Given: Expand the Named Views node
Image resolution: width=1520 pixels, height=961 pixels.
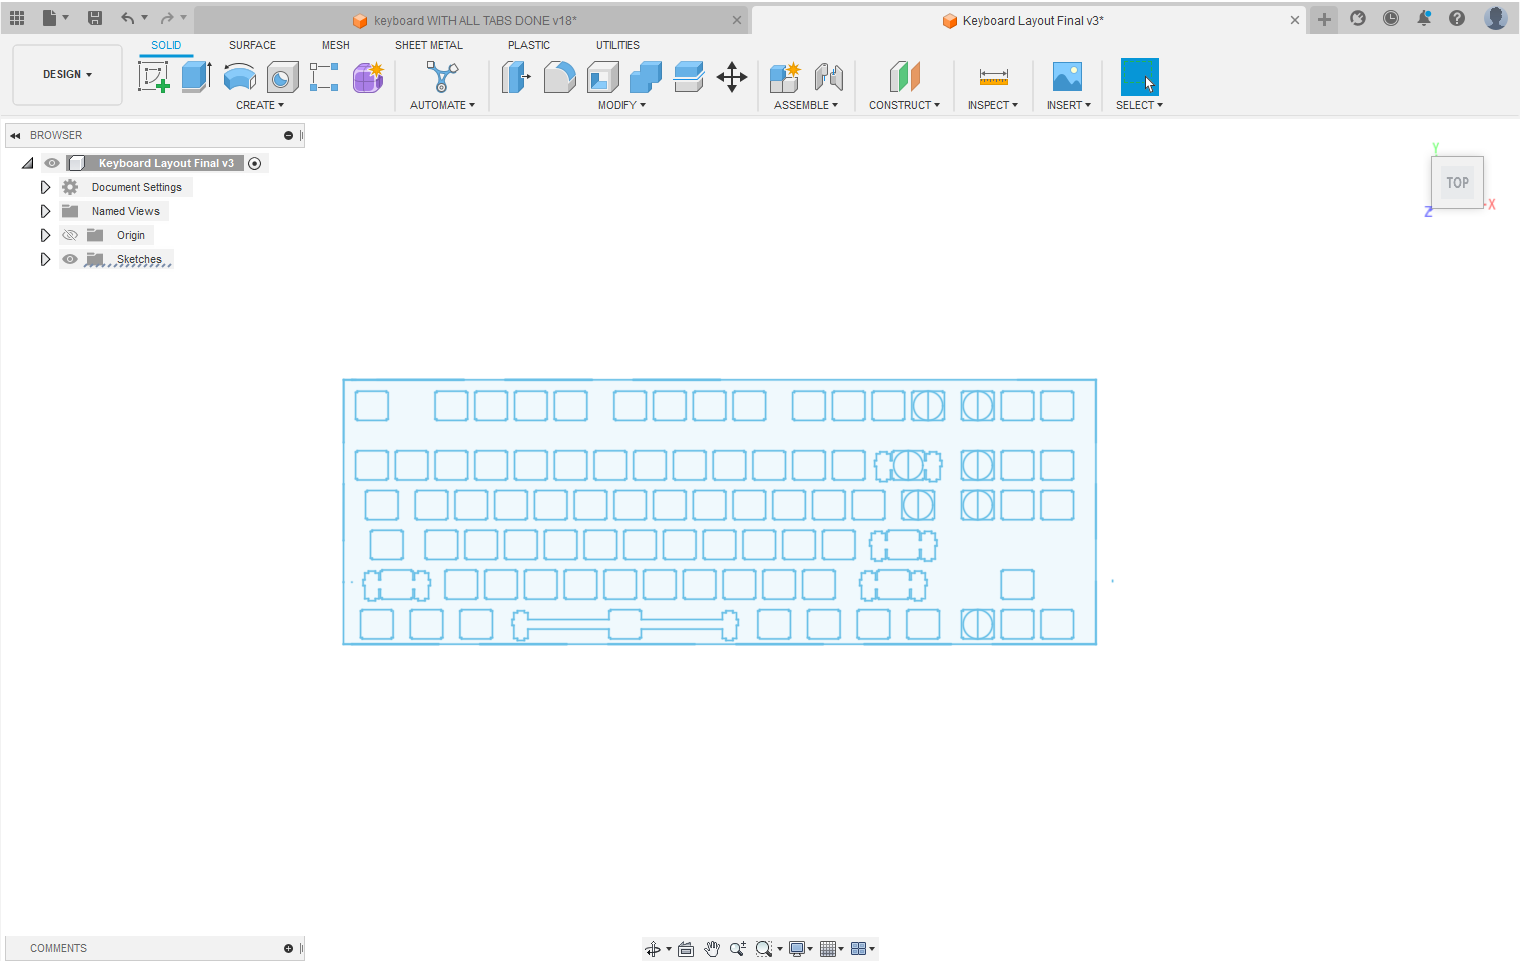Looking at the screenshot, I should (45, 211).
